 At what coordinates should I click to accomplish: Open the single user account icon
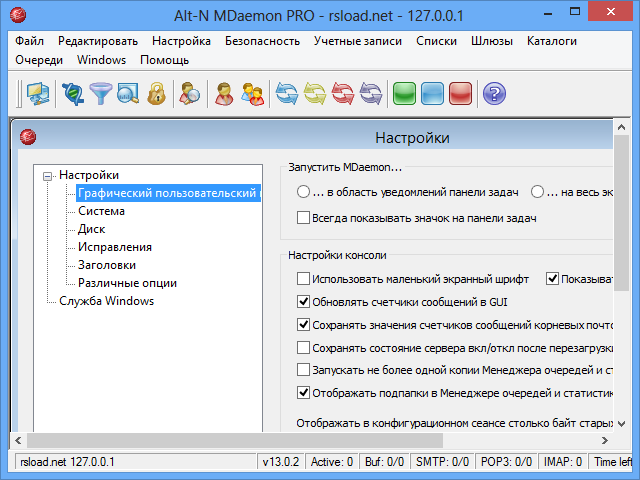point(224,94)
